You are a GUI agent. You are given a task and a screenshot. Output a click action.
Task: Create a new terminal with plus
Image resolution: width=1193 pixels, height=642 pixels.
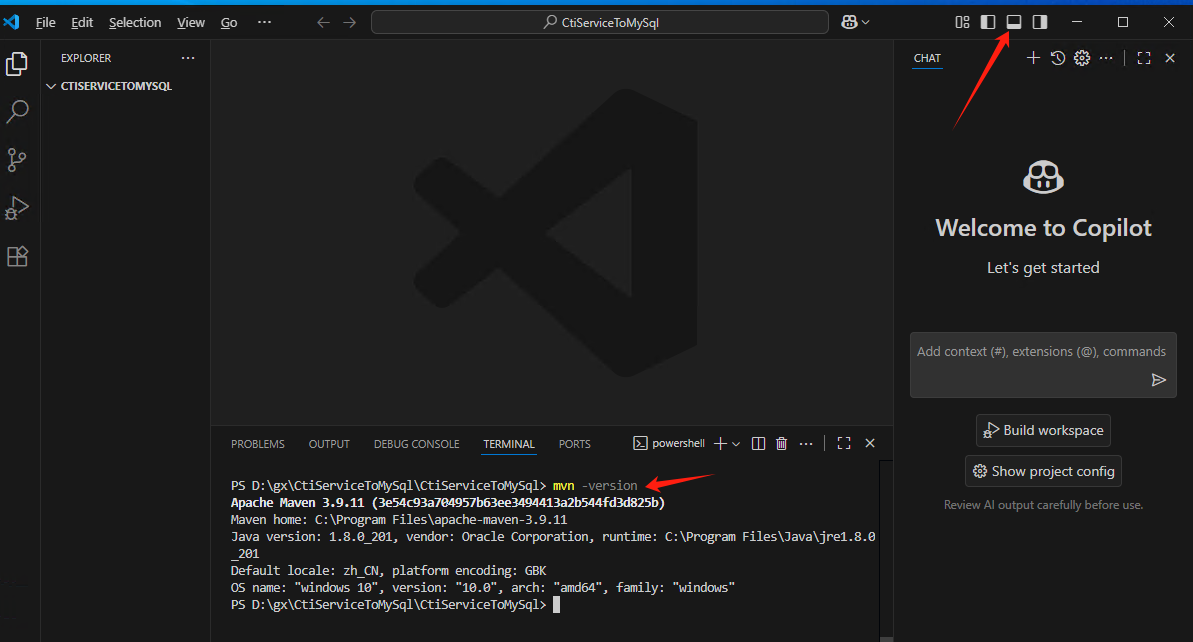(x=720, y=443)
